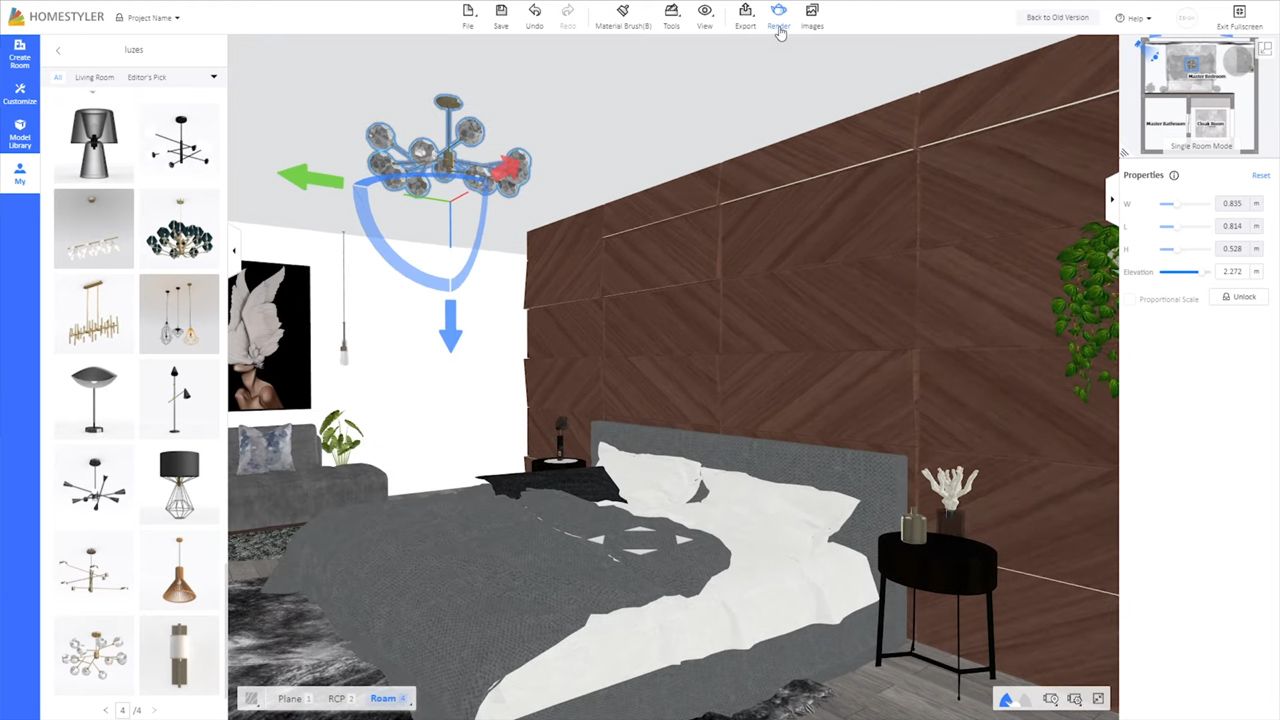Click the green move arrow gizmo
1280x720 pixels.
click(x=309, y=177)
